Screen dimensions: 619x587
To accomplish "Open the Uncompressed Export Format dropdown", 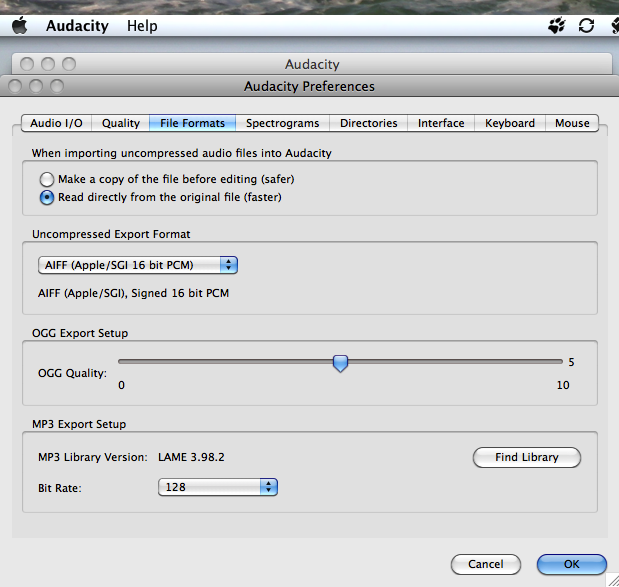I will (138, 265).
